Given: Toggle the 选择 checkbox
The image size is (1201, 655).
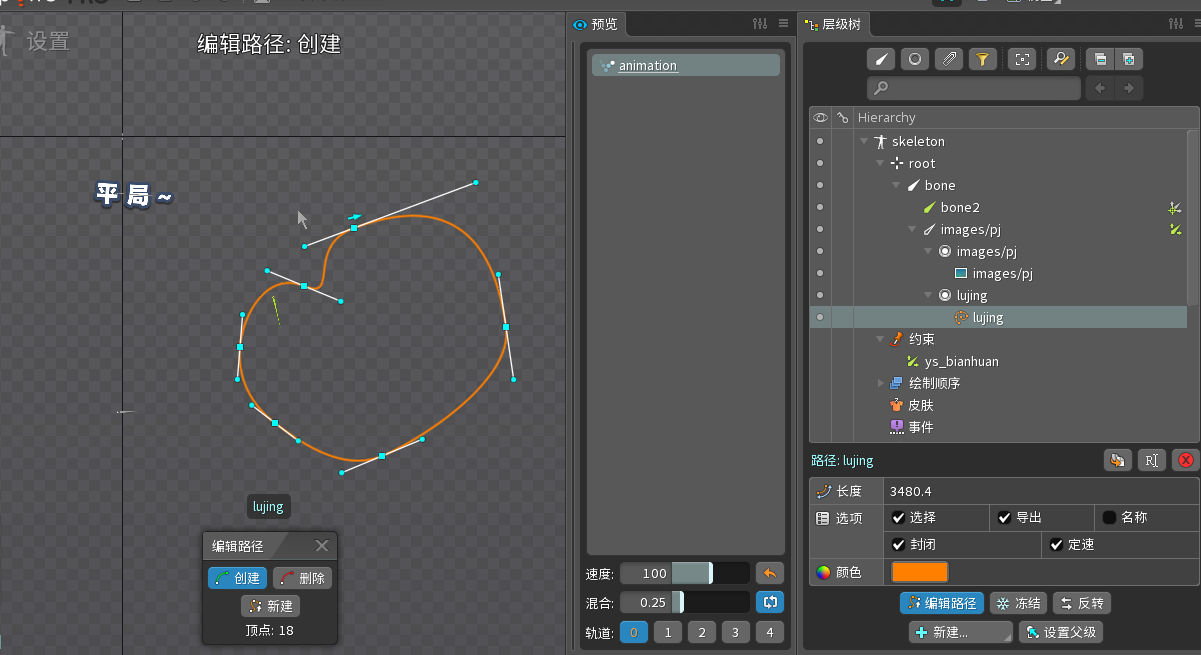Looking at the screenshot, I should coord(899,518).
